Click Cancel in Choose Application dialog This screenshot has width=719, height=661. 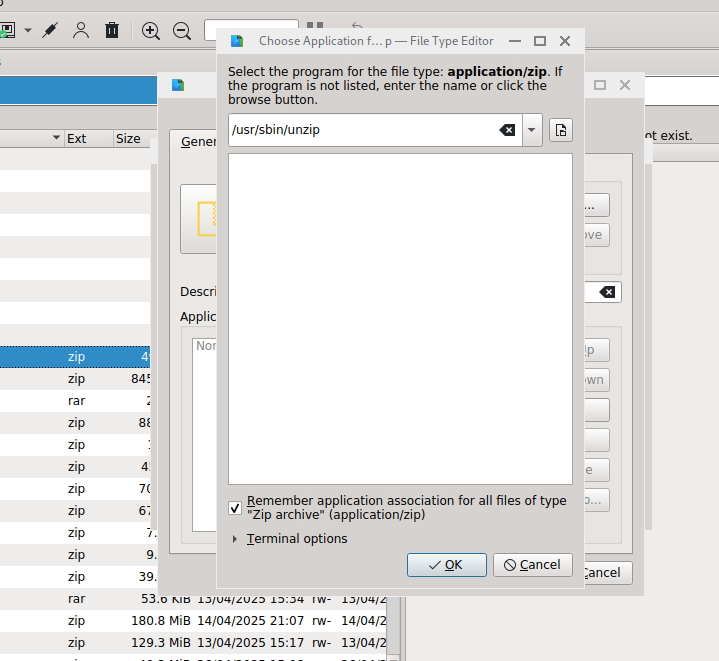point(532,565)
